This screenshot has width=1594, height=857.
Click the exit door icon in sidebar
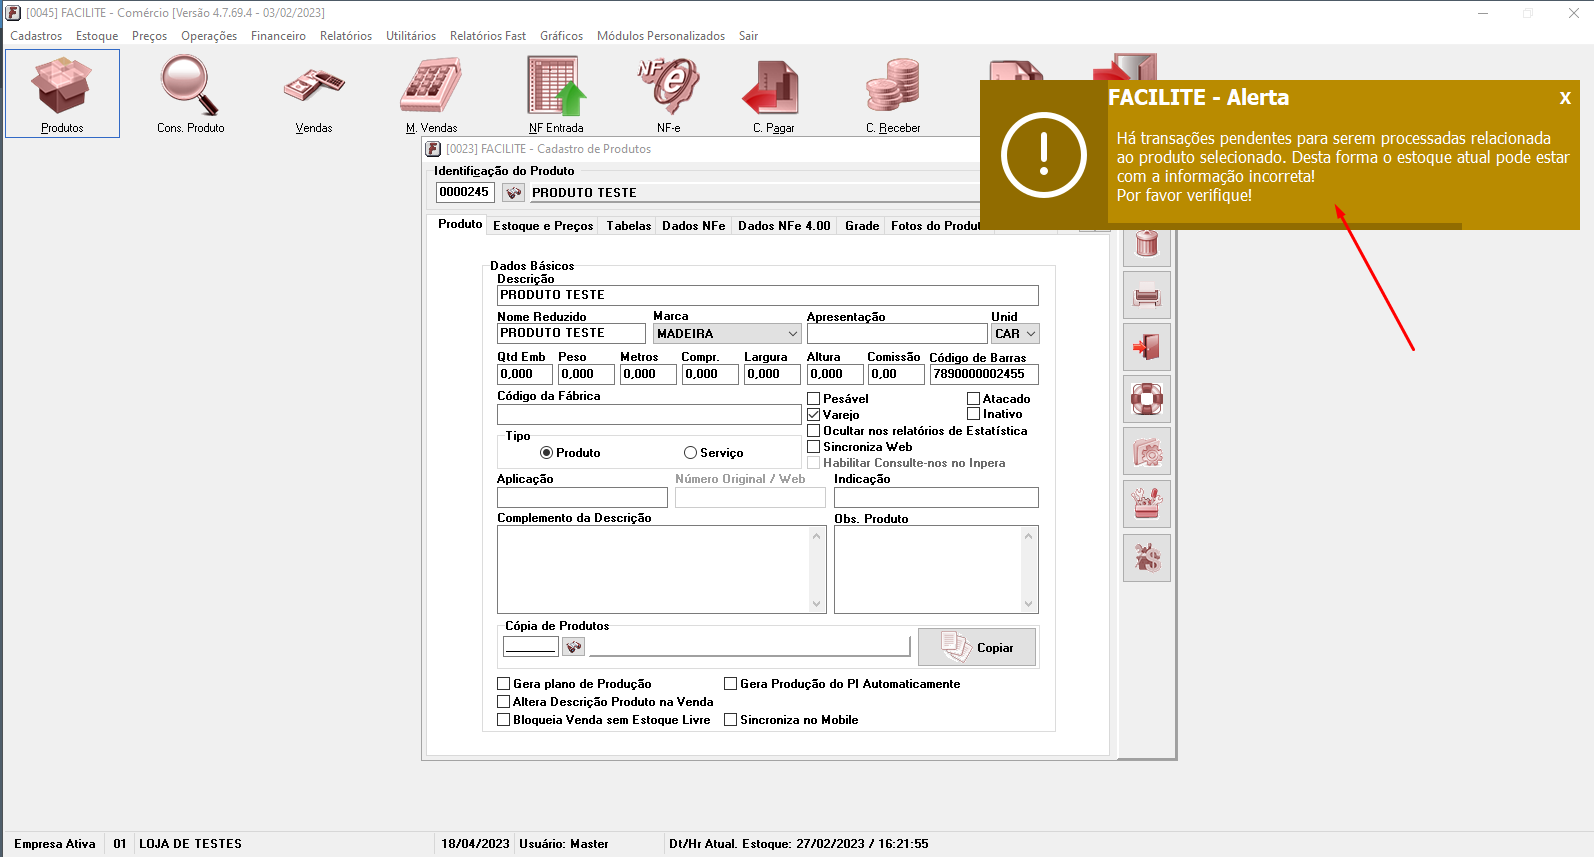1147,347
